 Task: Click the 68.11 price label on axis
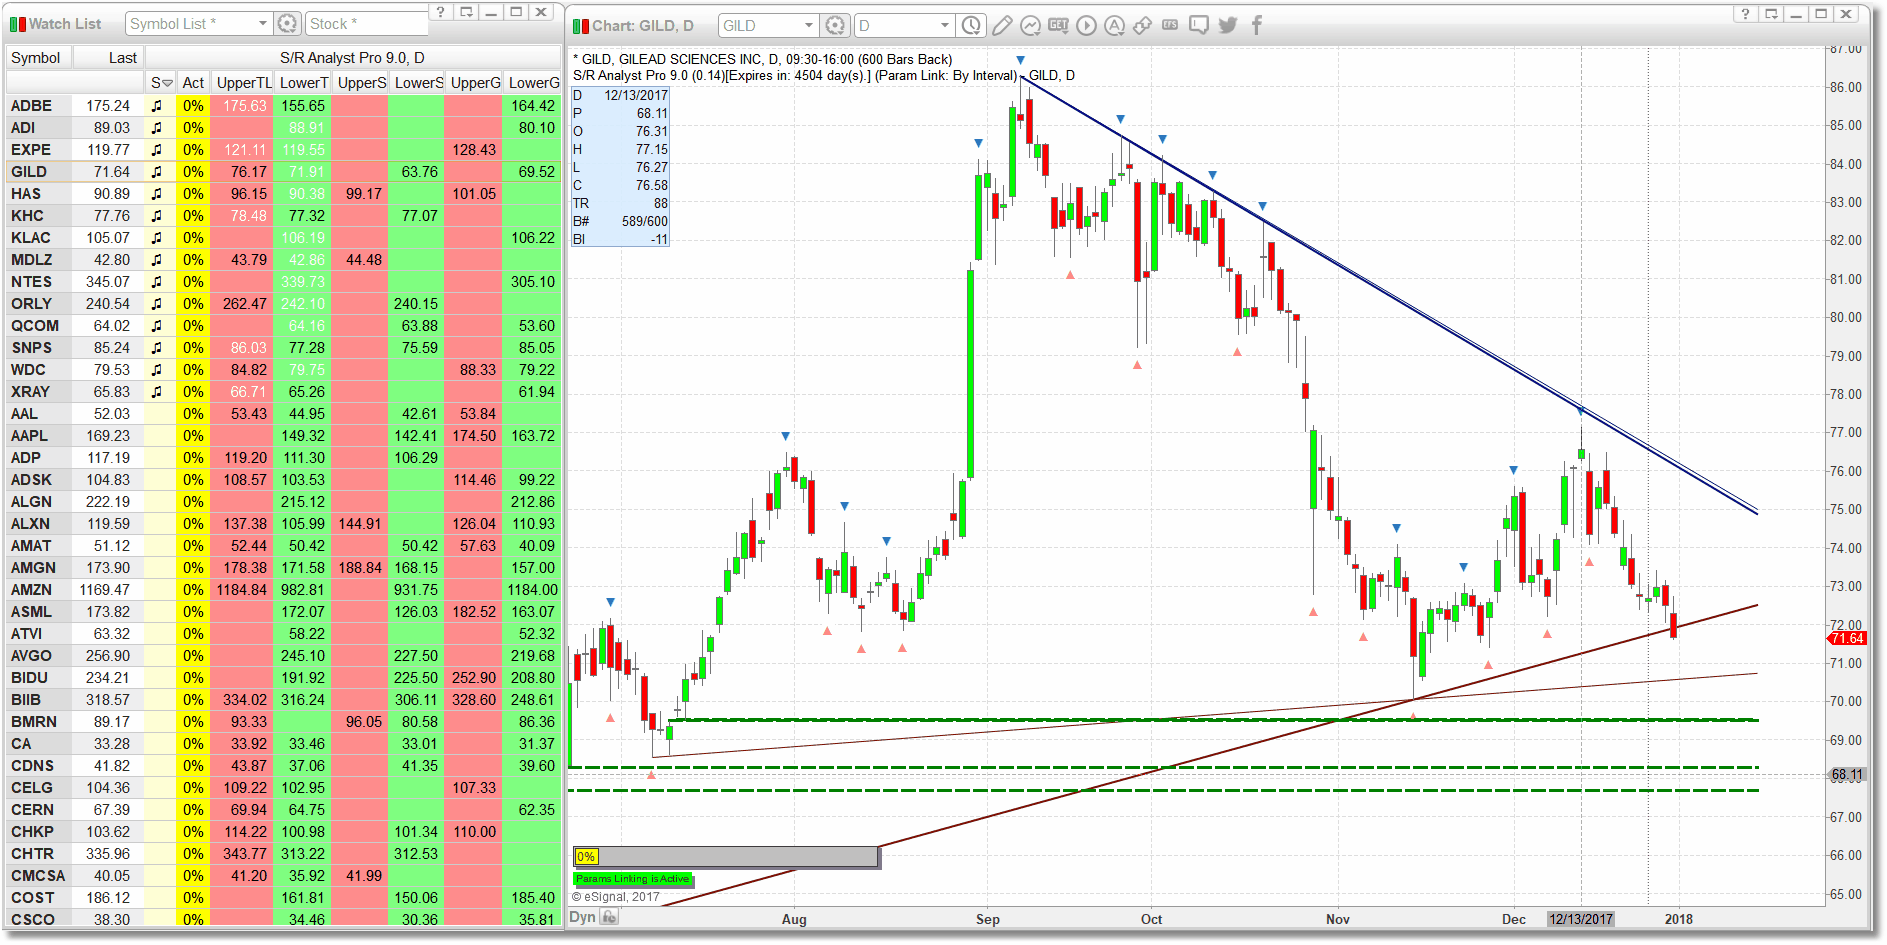[x=1846, y=775]
